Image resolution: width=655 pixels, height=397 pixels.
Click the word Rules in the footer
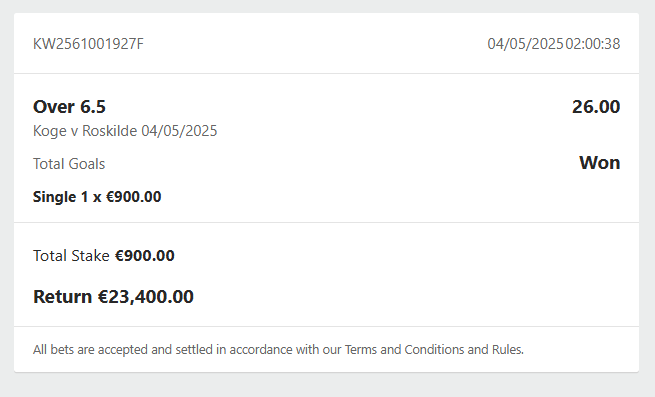(507, 349)
